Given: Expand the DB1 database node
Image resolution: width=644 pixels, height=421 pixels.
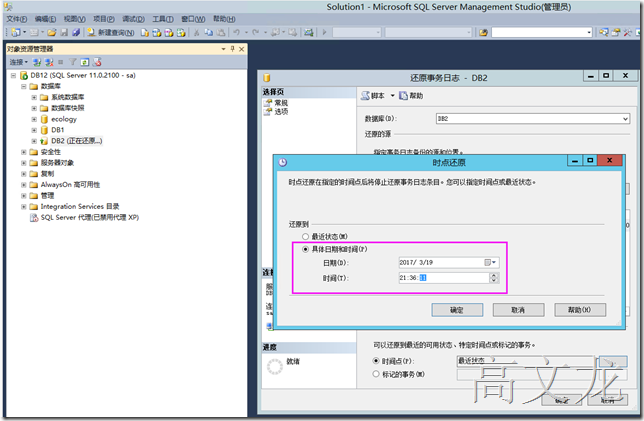Looking at the screenshot, I should (34, 130).
